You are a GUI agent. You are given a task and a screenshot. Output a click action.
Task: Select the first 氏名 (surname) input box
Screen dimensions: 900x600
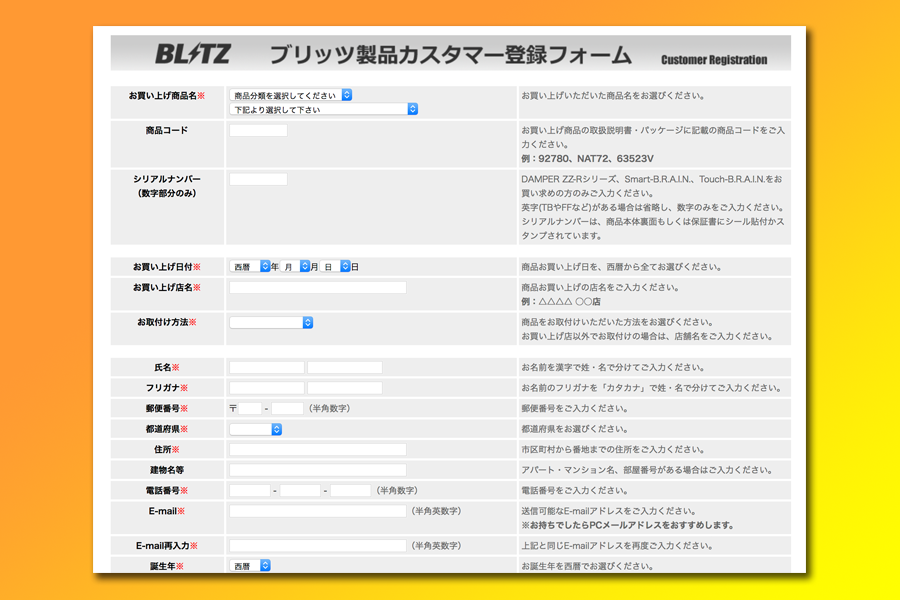[x=267, y=367]
